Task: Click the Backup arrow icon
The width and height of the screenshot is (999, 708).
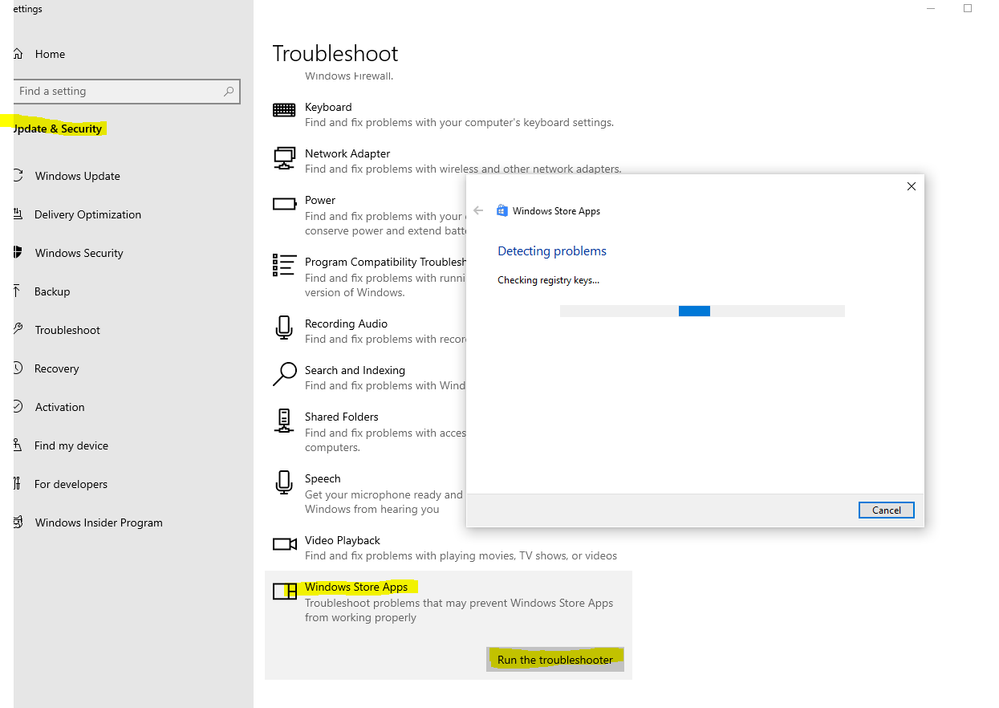Action: coord(17,291)
